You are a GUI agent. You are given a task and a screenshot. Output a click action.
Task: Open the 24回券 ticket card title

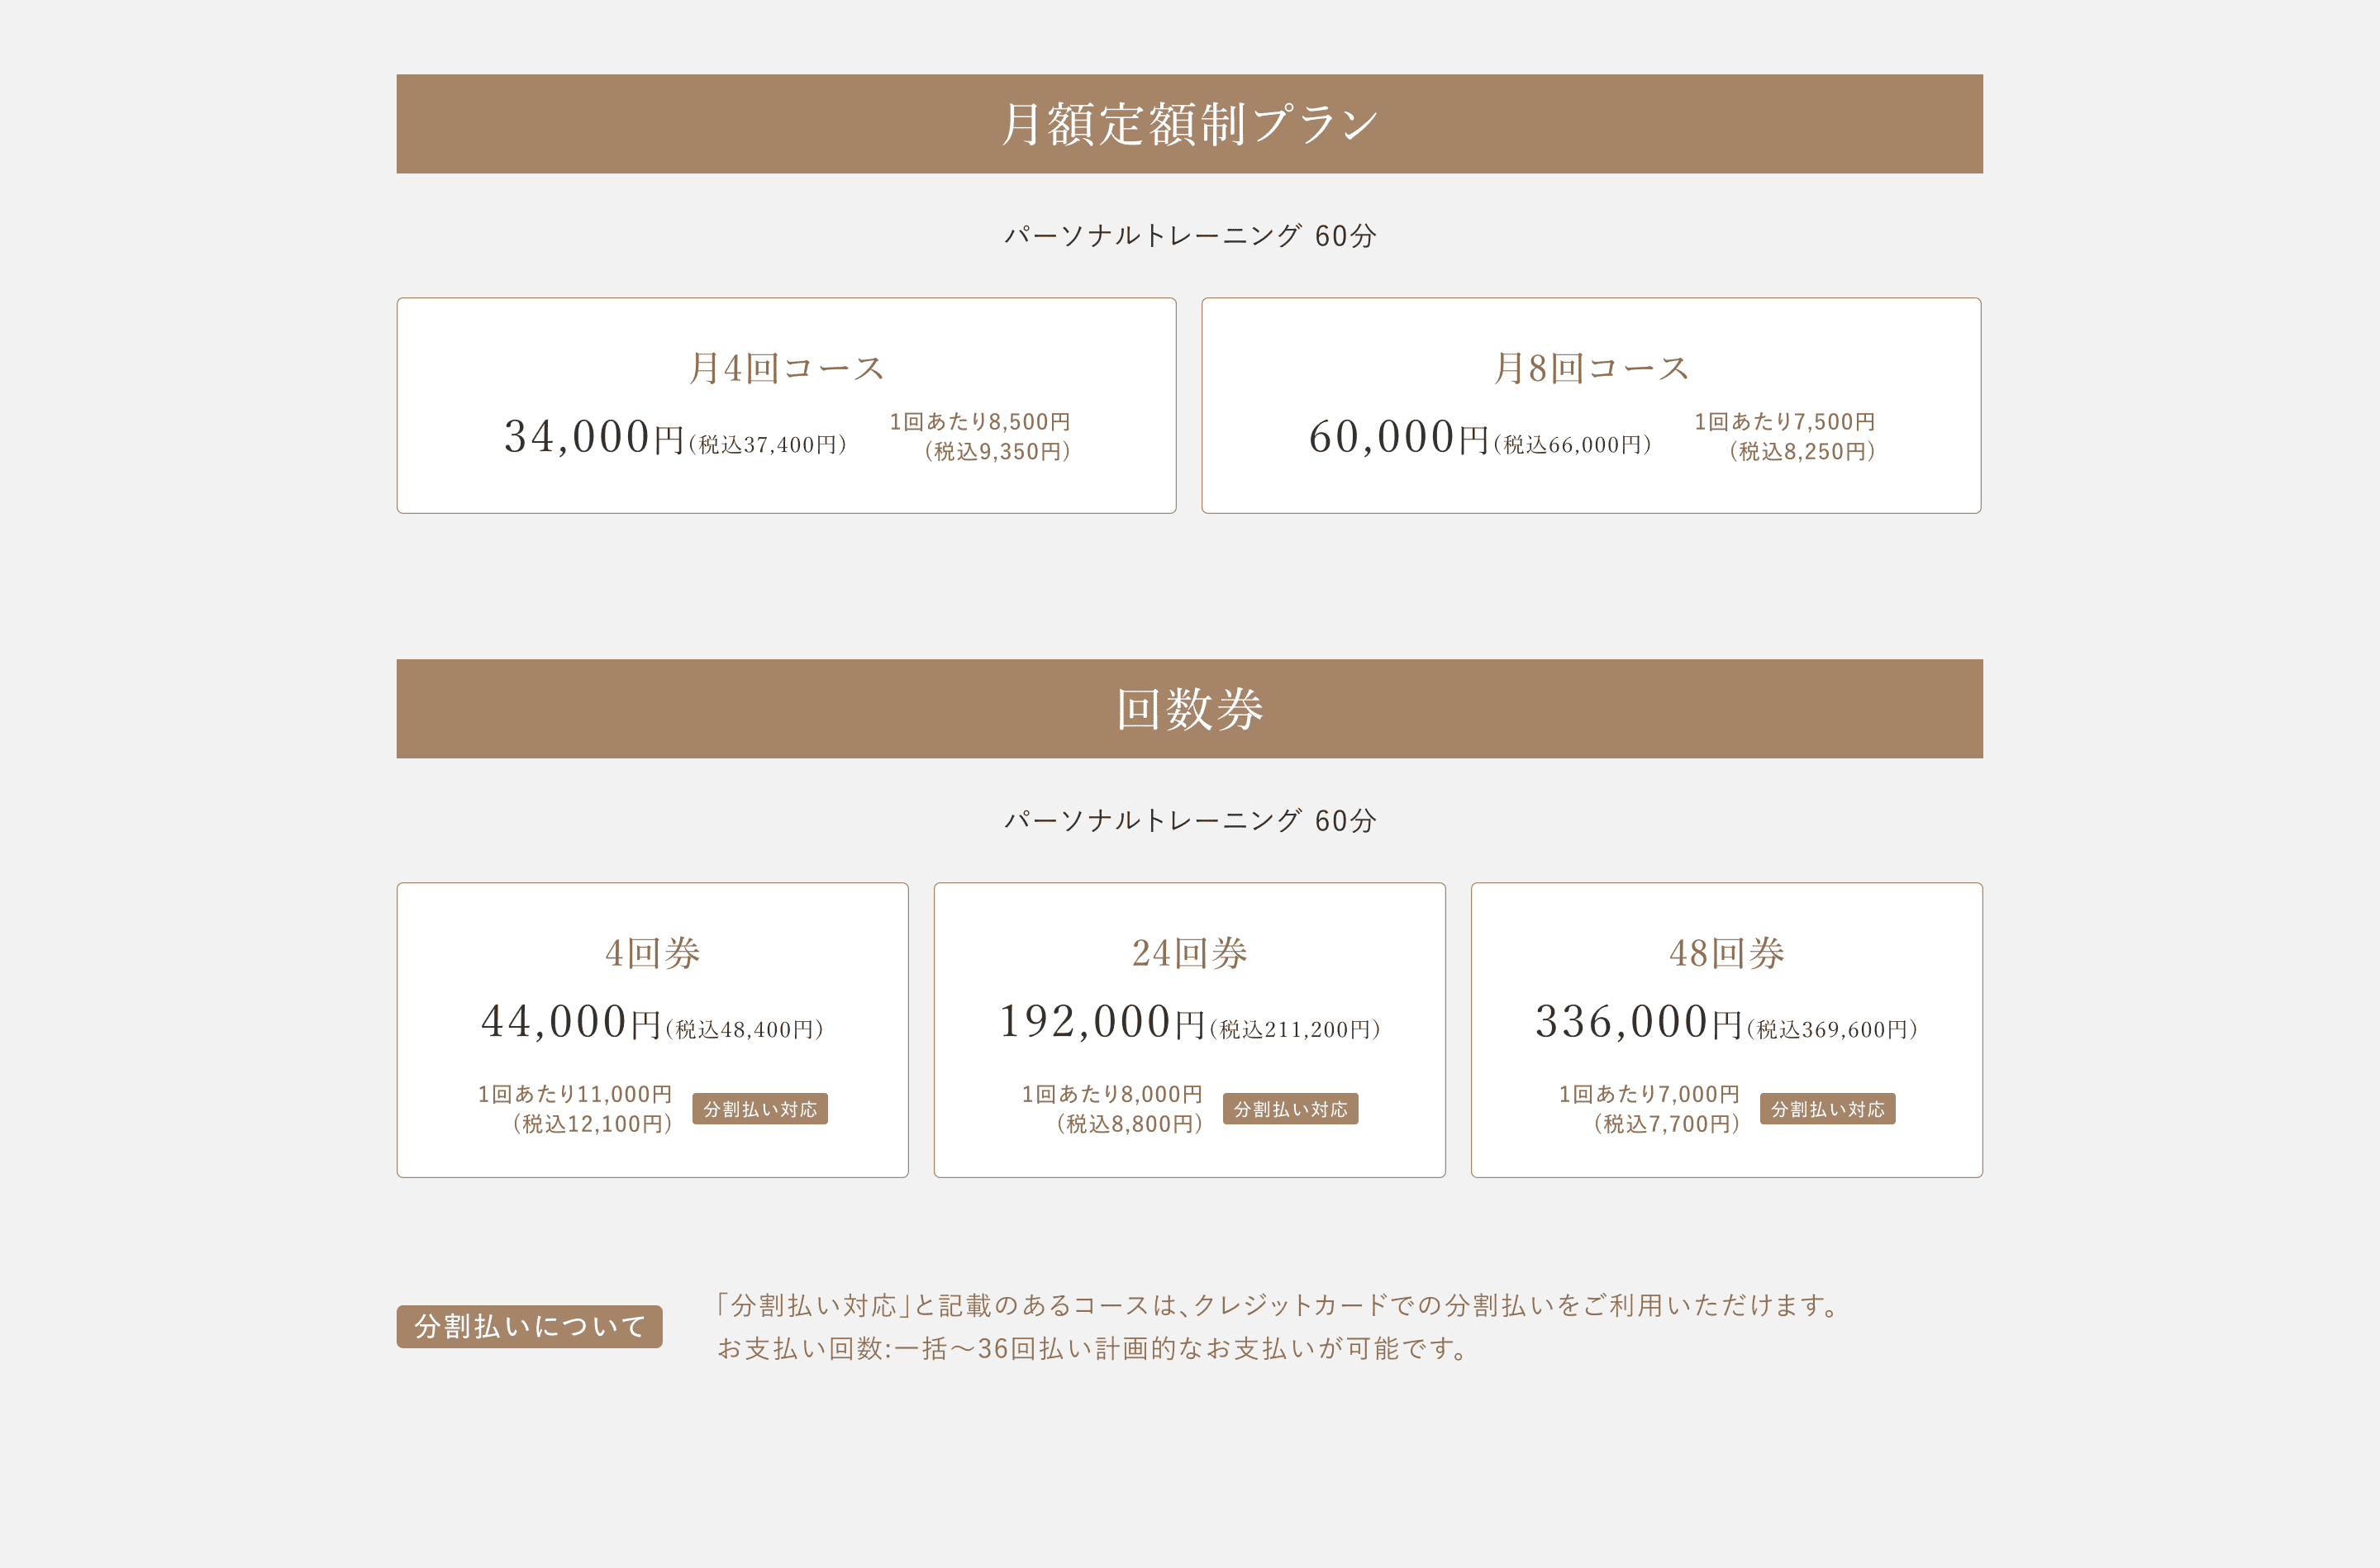(1189, 953)
